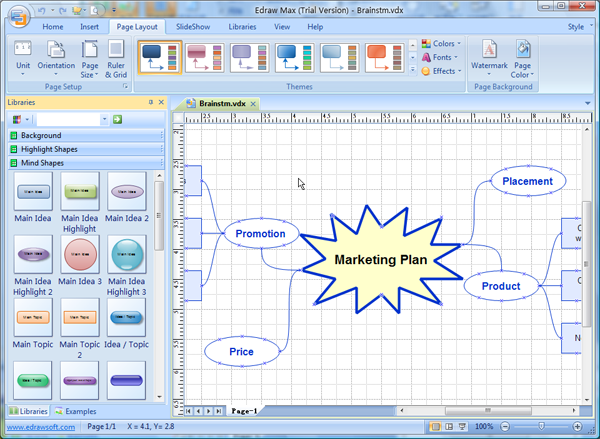Open the theme Colors dropdown
The width and height of the screenshot is (600, 439).
441,44
